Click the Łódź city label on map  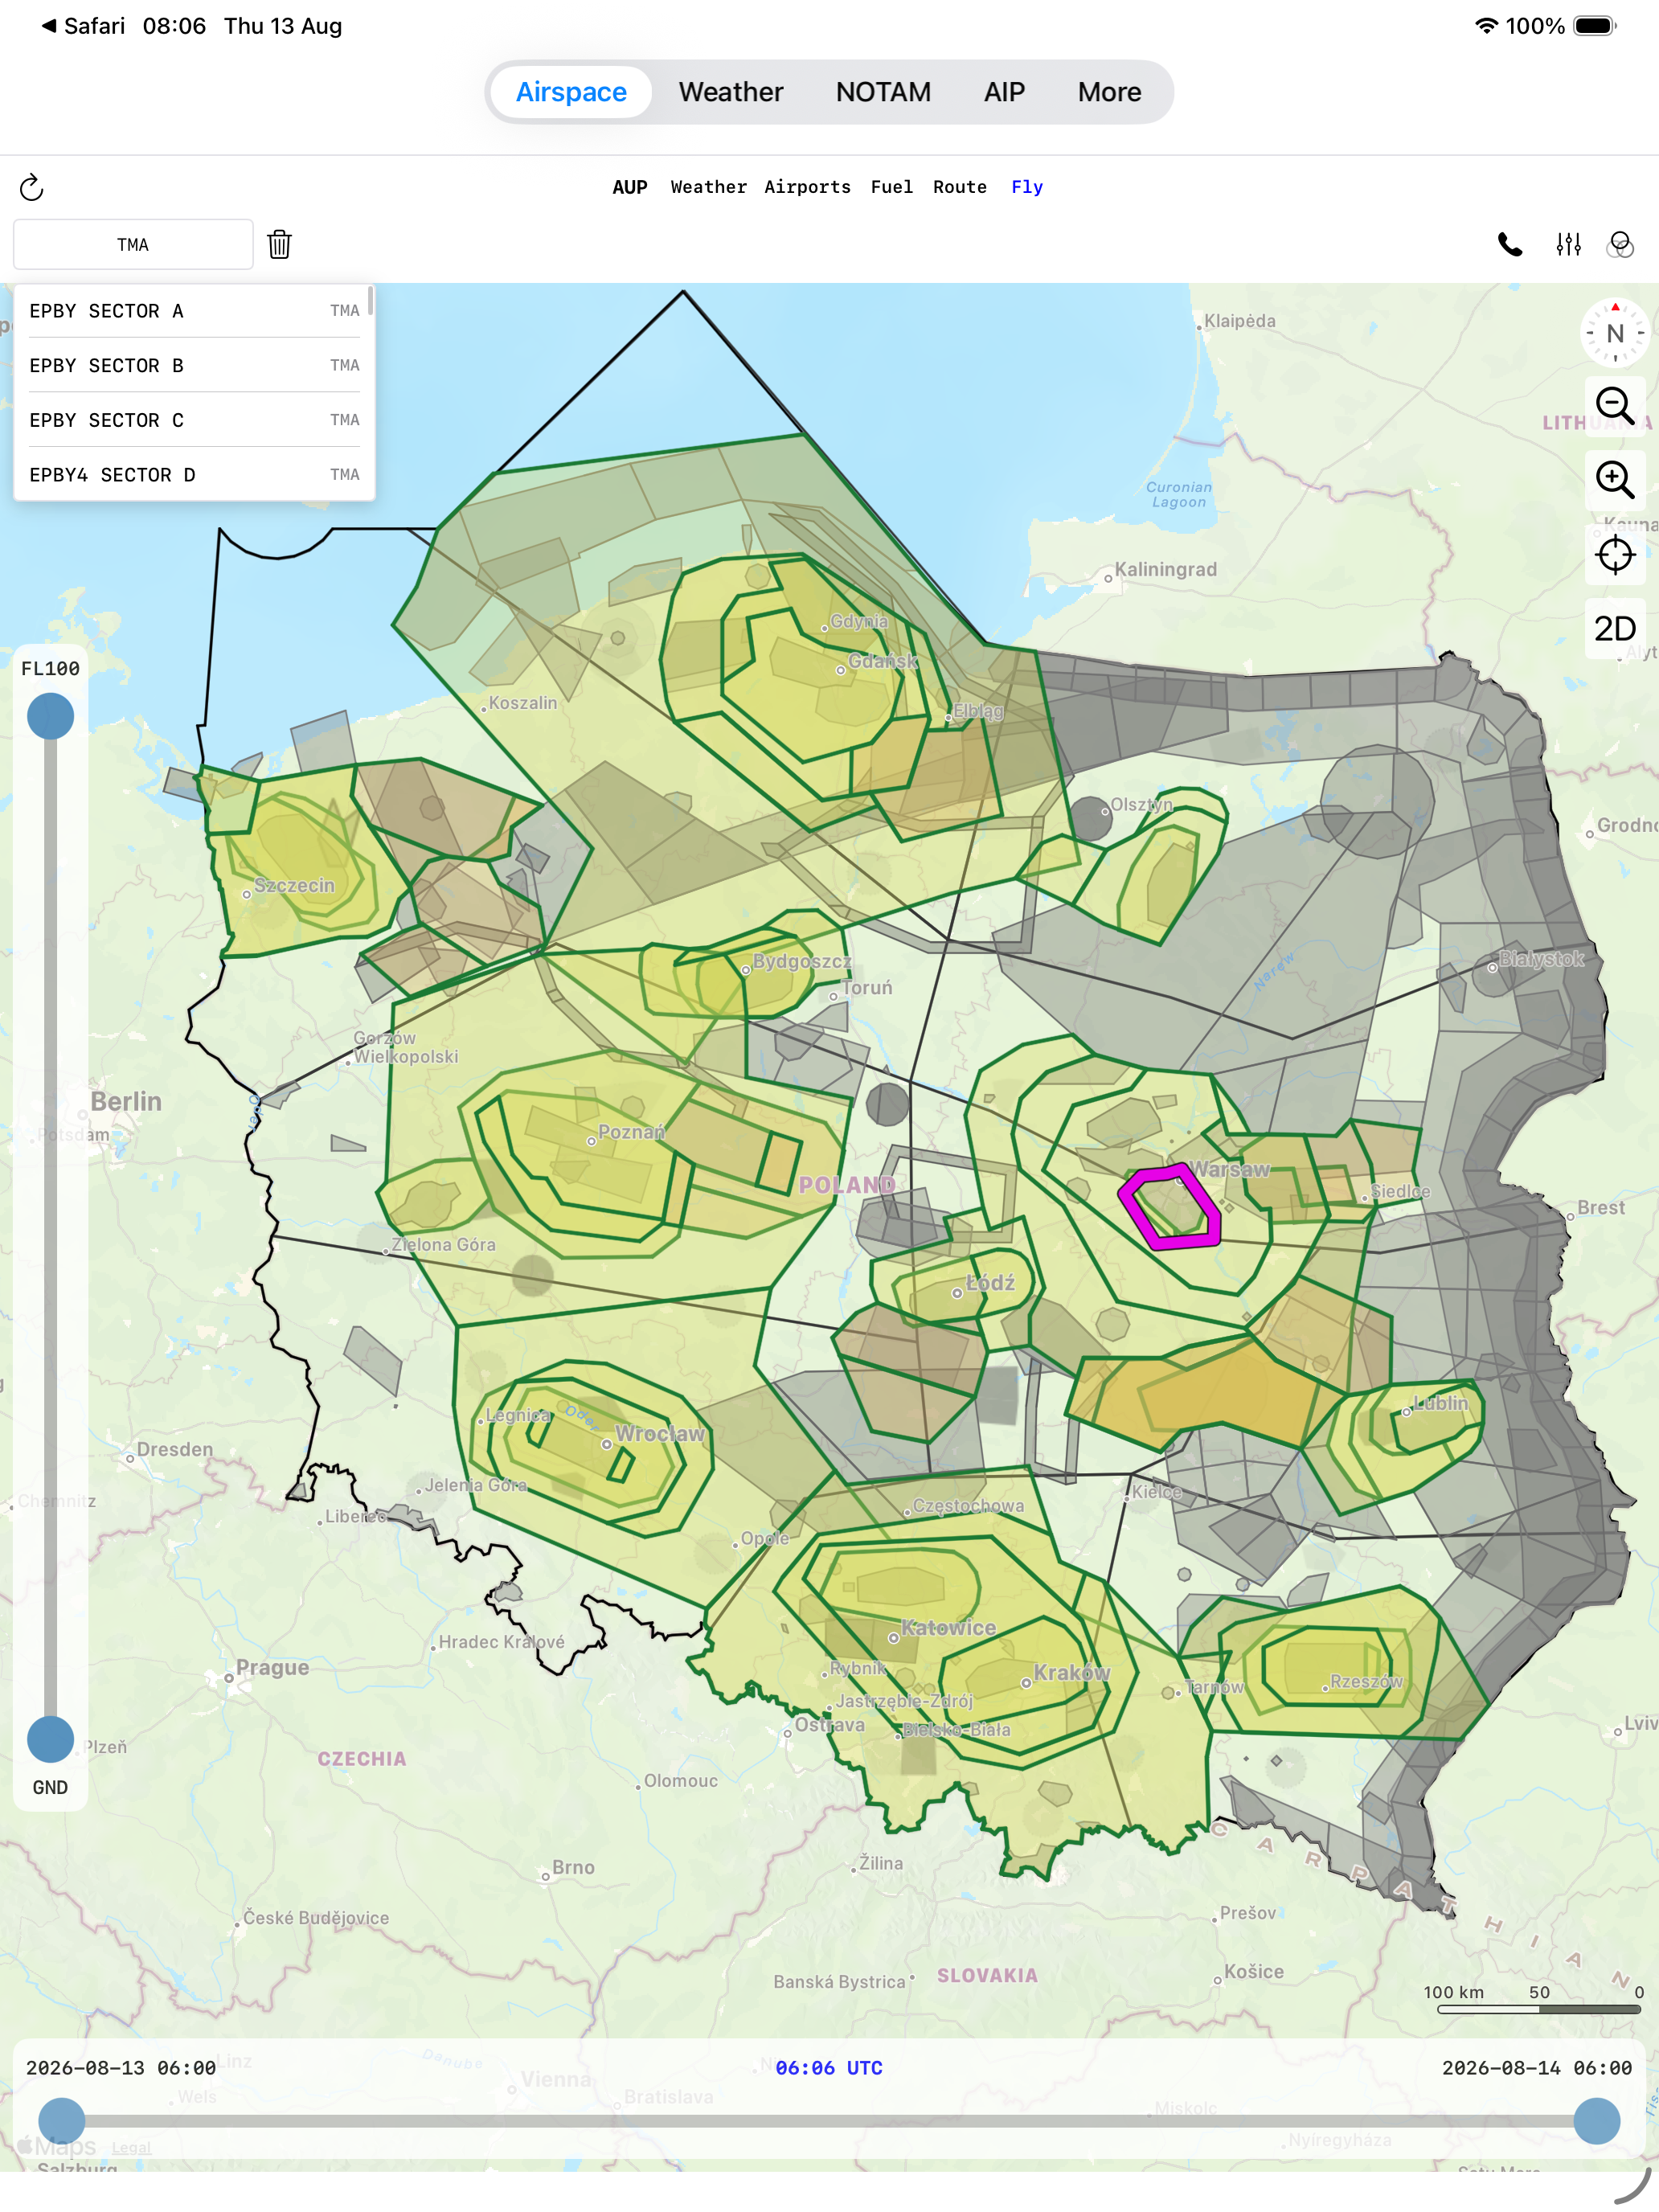(x=990, y=1283)
